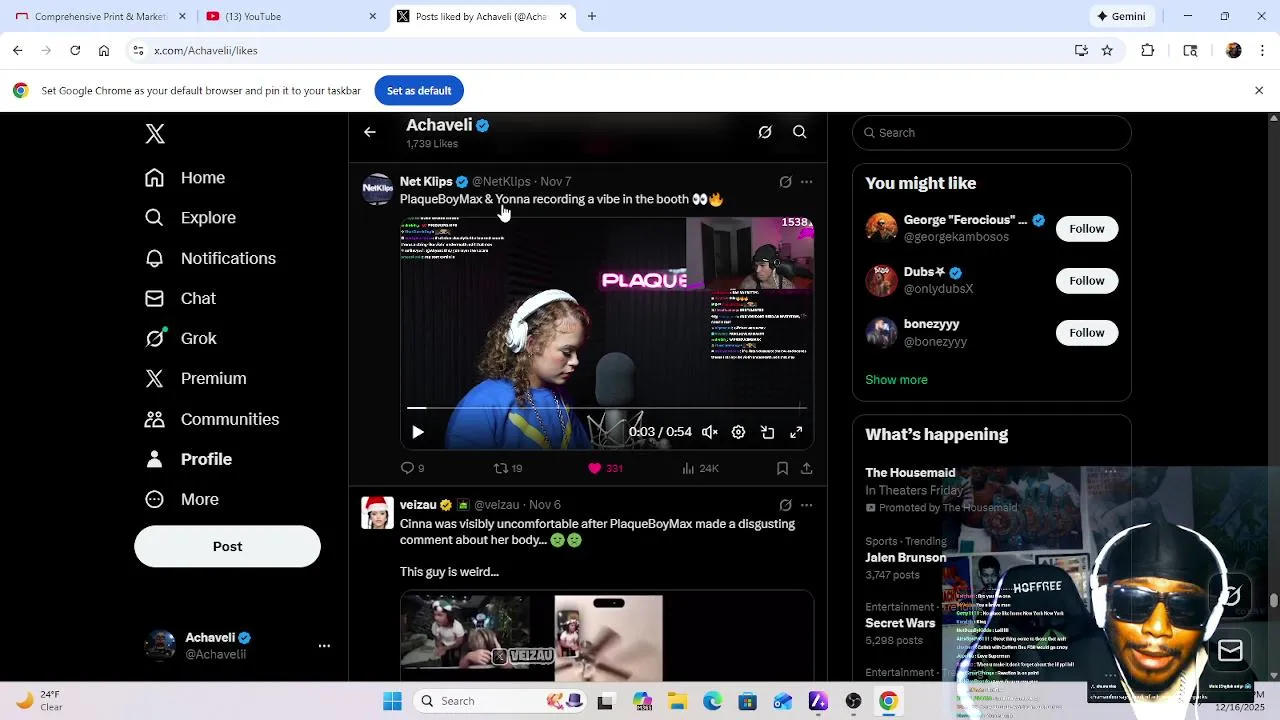Unlike the Net Klips post
1280x720 pixels.
pos(605,468)
